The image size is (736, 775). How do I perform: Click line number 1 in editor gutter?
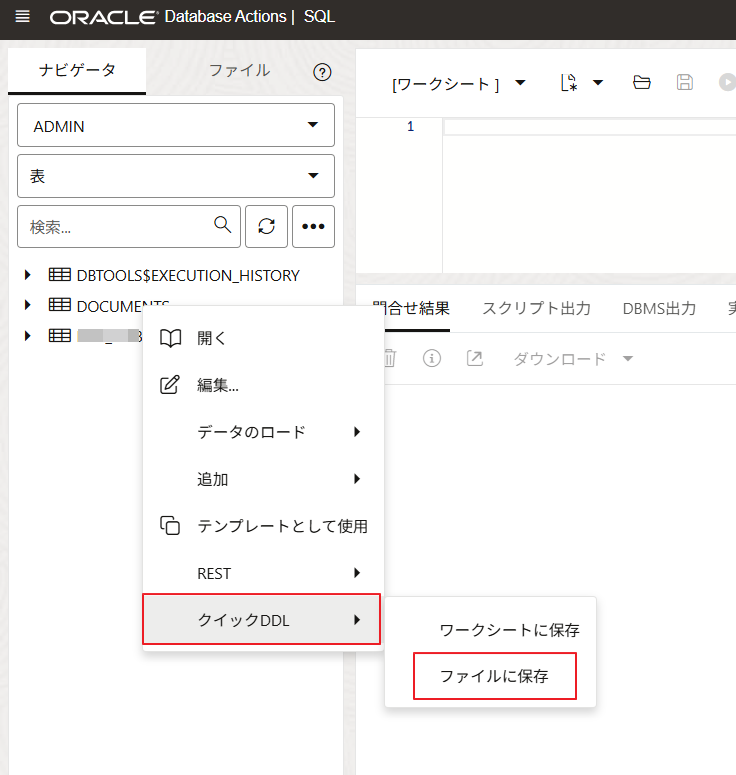tap(410, 127)
